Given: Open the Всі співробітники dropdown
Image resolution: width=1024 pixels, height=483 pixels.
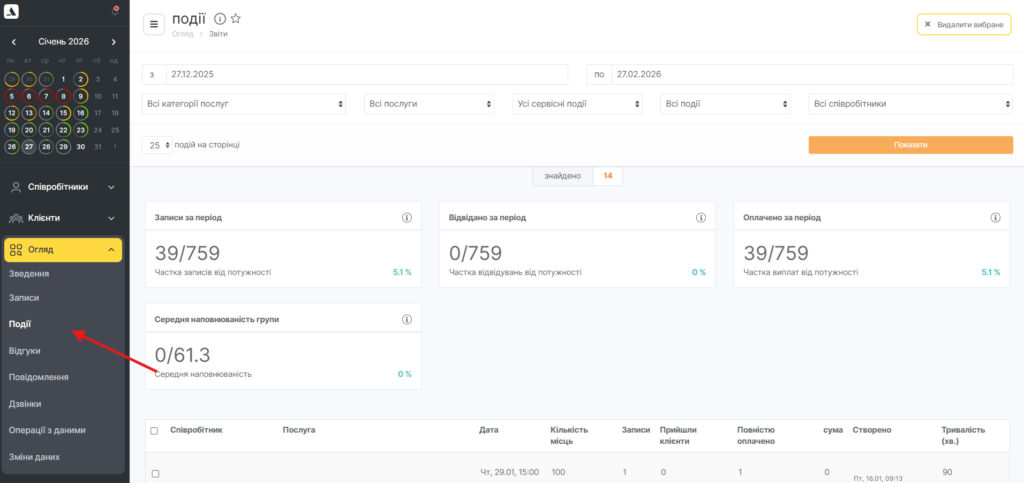Looking at the screenshot, I should coord(911,103).
